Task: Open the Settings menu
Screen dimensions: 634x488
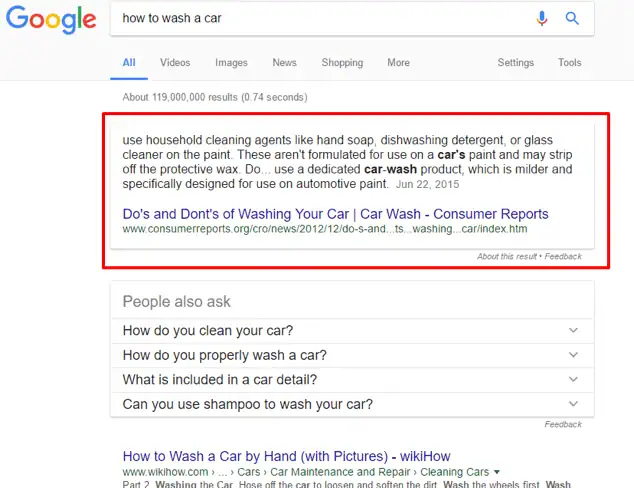Action: point(516,63)
